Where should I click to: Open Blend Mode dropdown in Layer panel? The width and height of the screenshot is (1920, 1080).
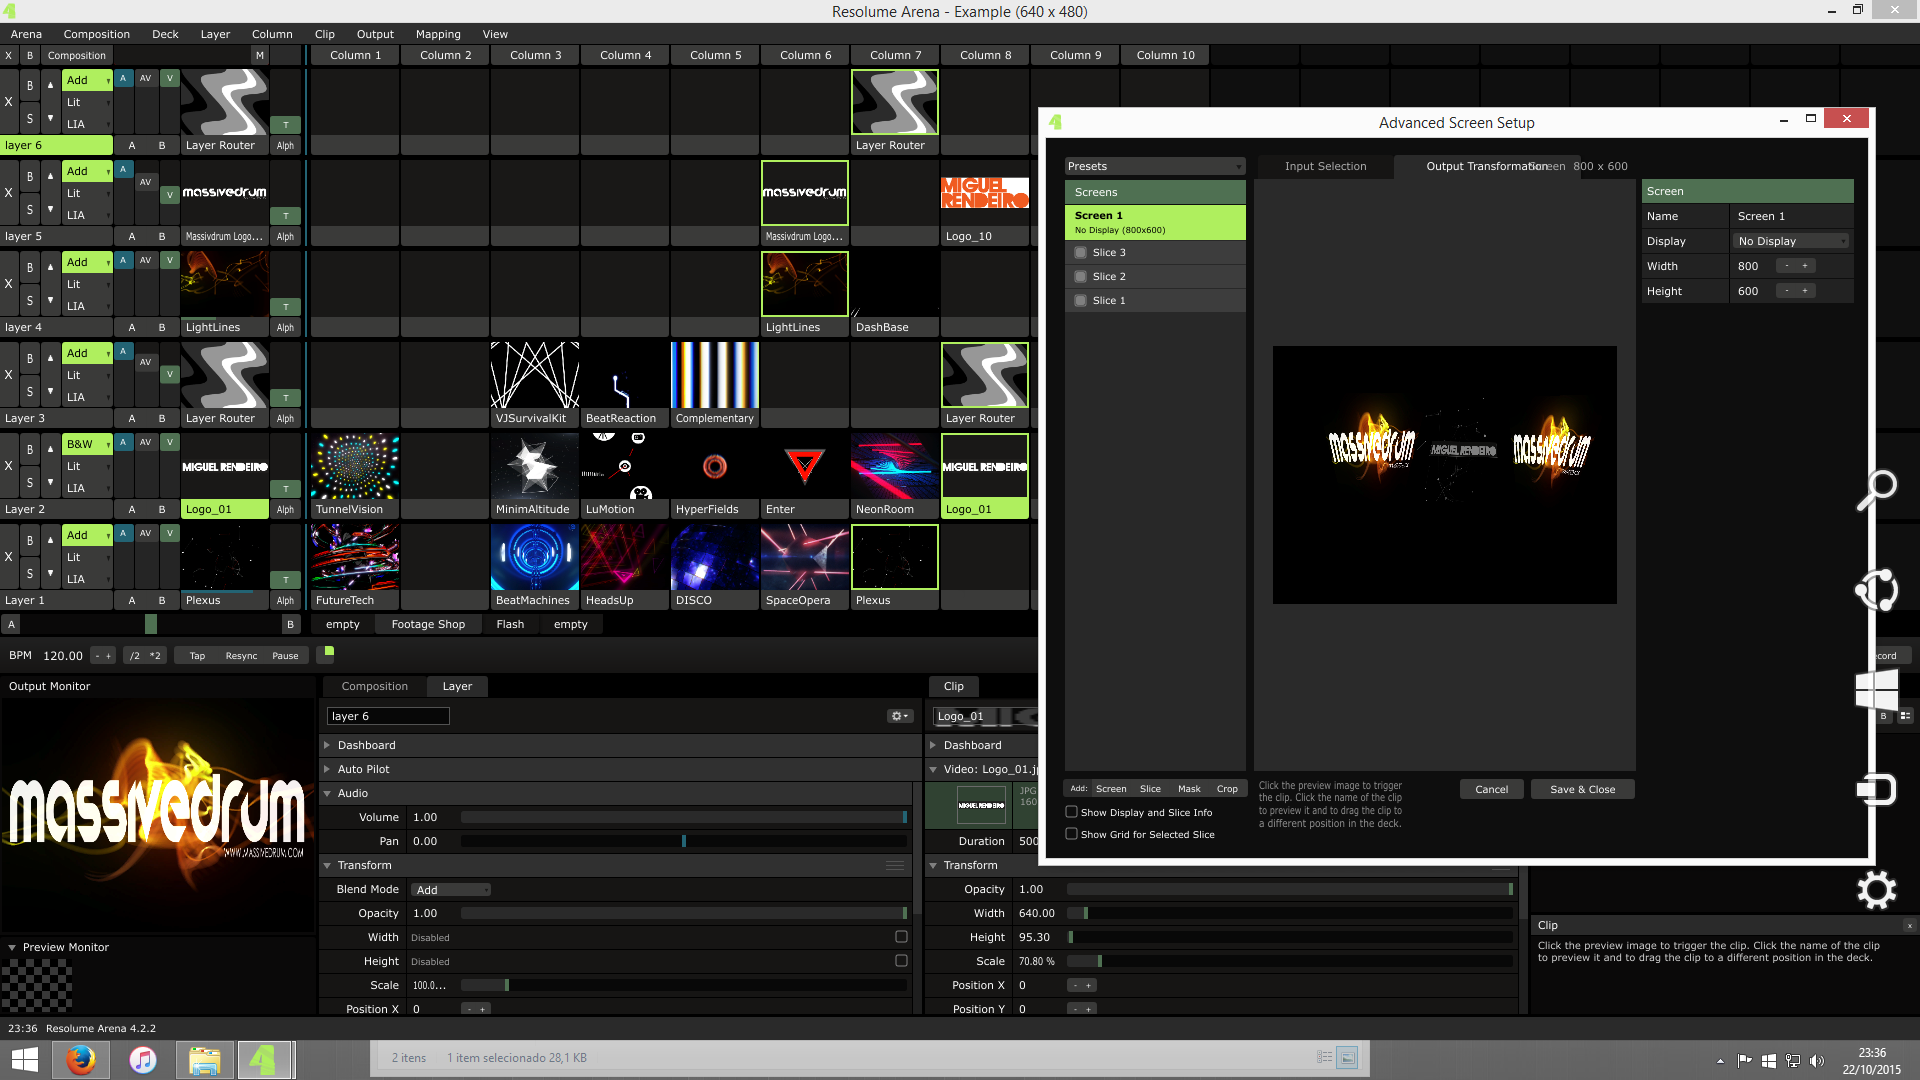point(452,890)
